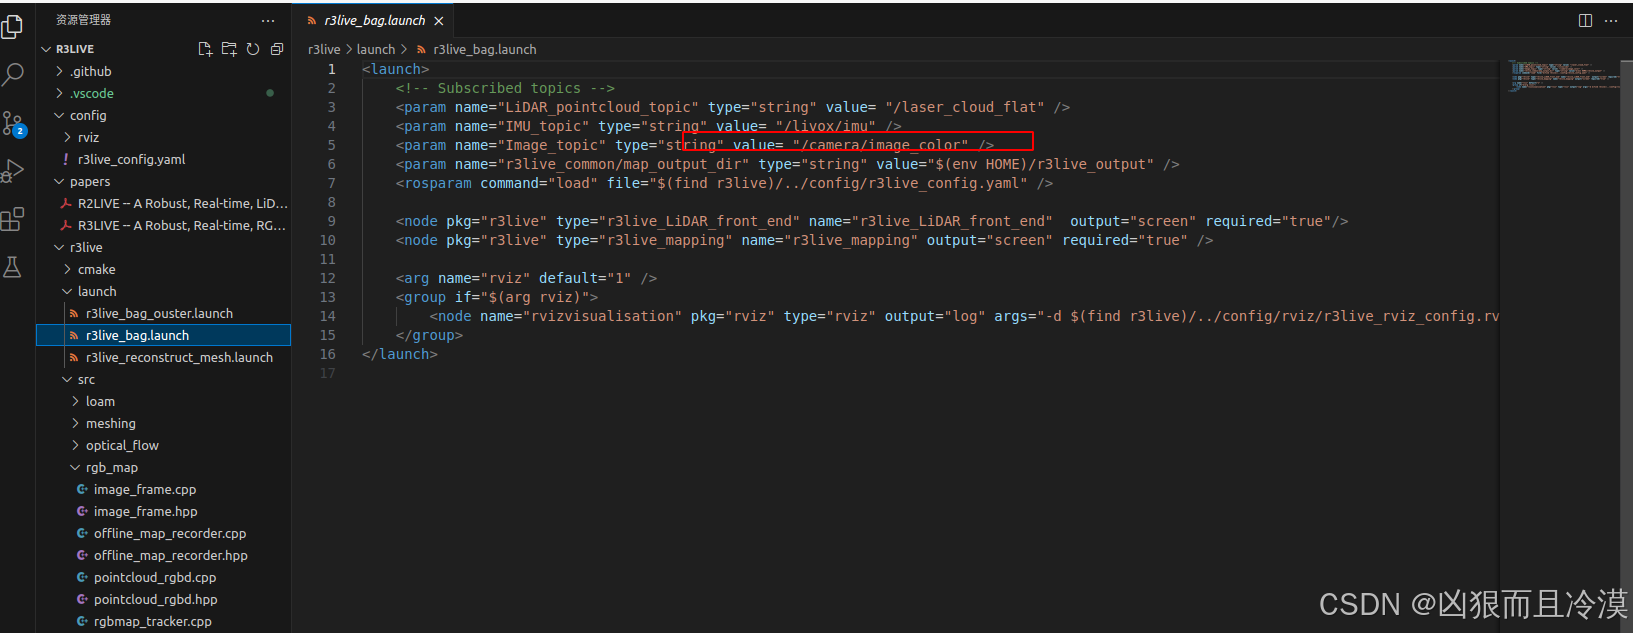The width and height of the screenshot is (1633, 633).
Task: Split the editor to the right
Action: [x=1585, y=20]
